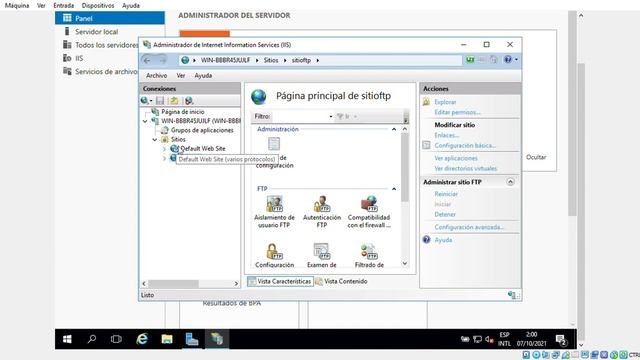This screenshot has width=640, height=360.
Task: Click the IIS back navigation arrow
Action: coord(147,60)
